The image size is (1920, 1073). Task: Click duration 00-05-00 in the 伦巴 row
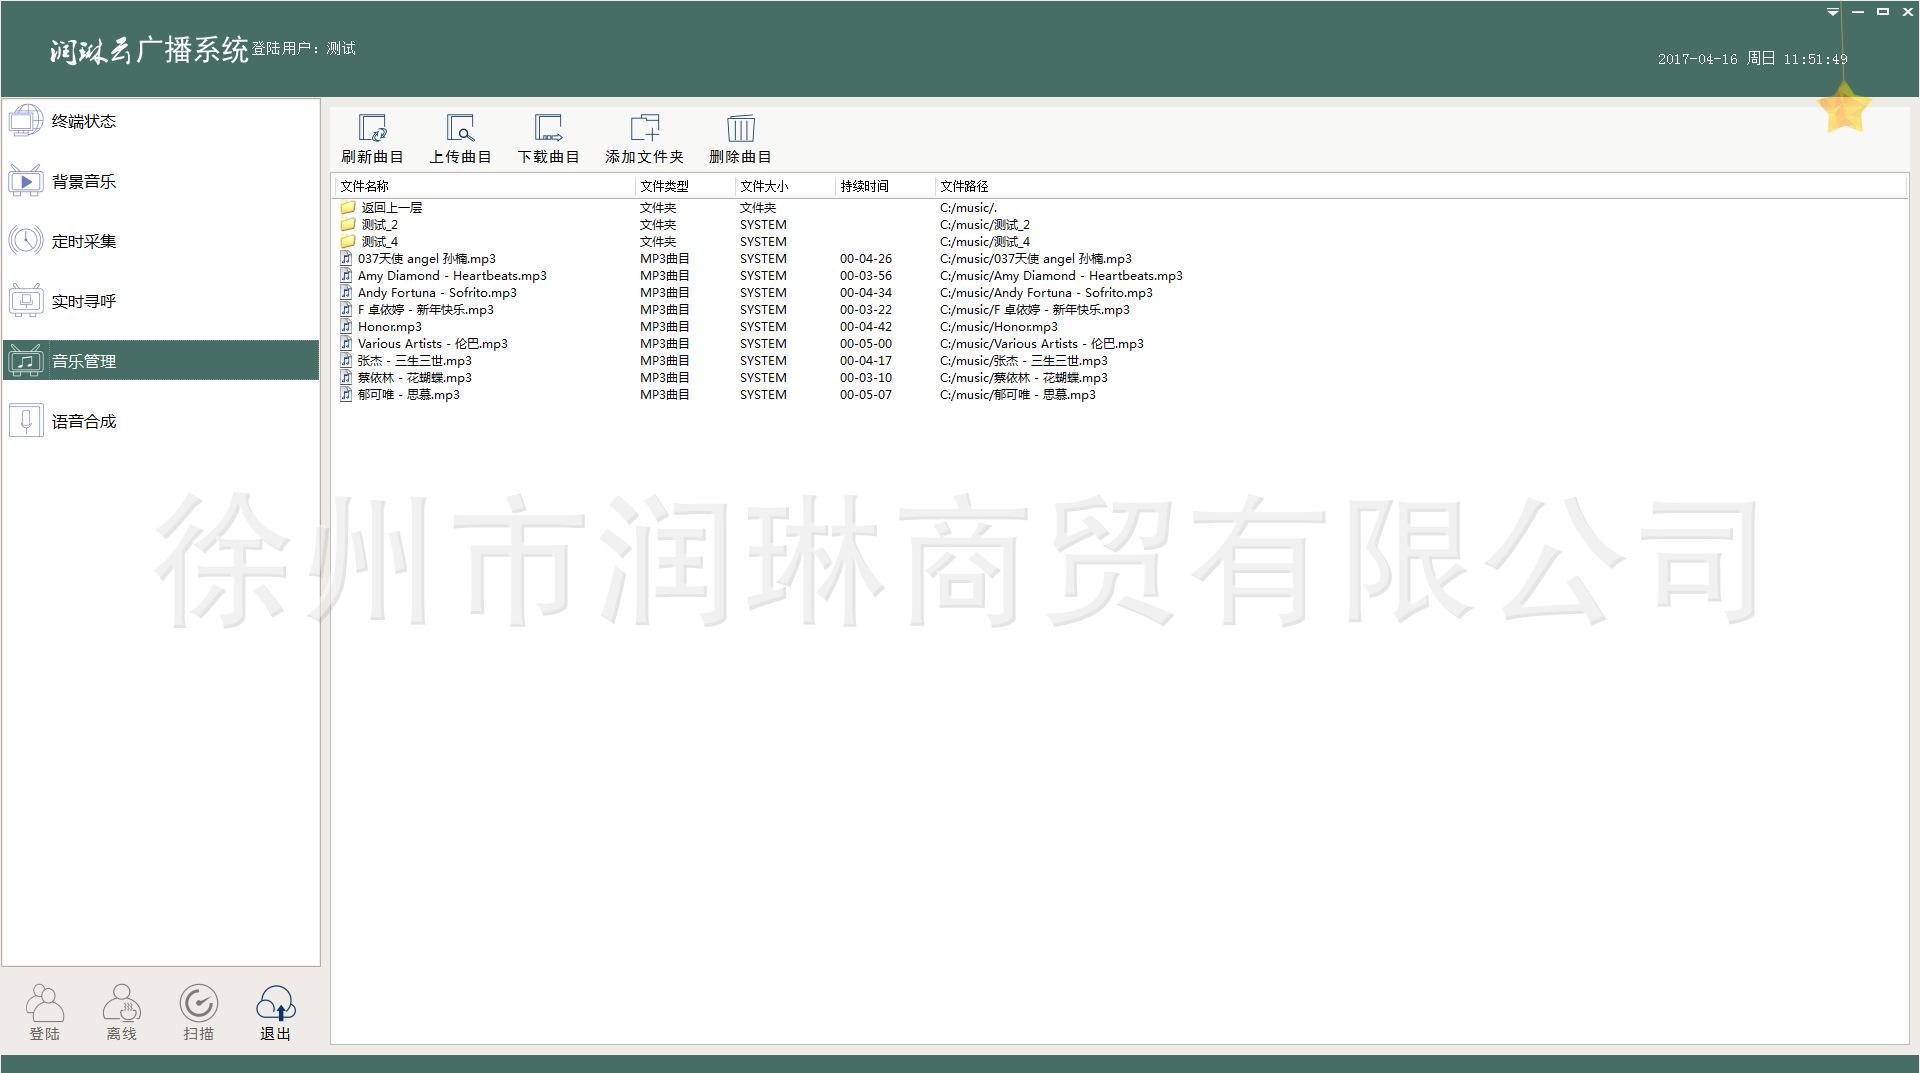(x=866, y=344)
